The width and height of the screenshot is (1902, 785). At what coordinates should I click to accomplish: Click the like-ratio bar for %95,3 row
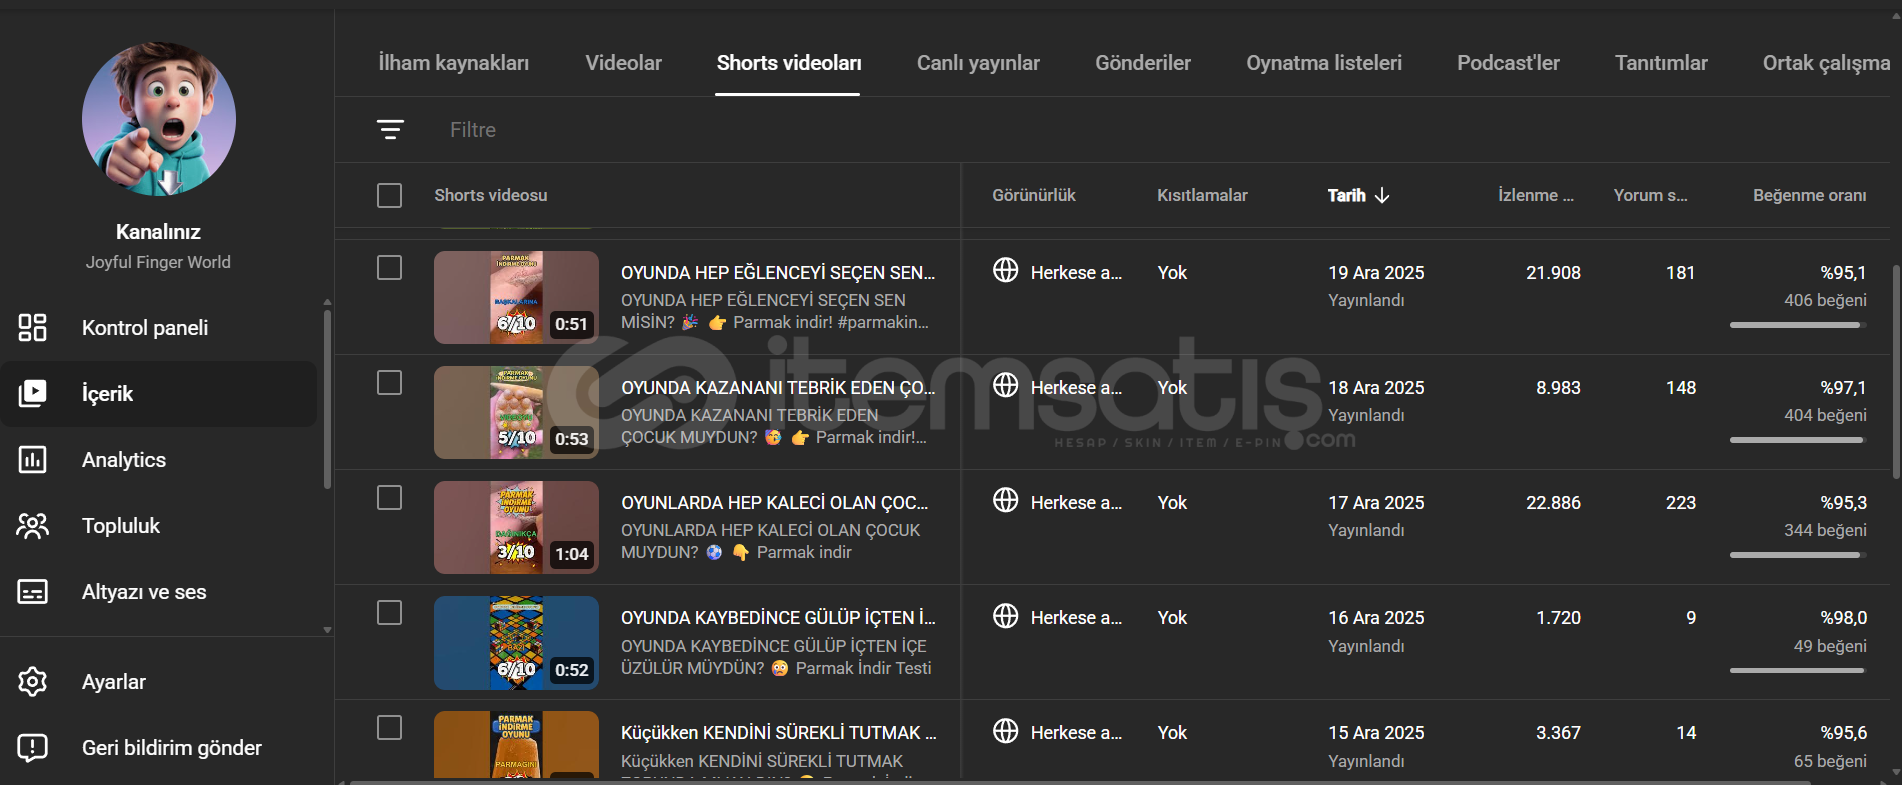click(x=1798, y=554)
